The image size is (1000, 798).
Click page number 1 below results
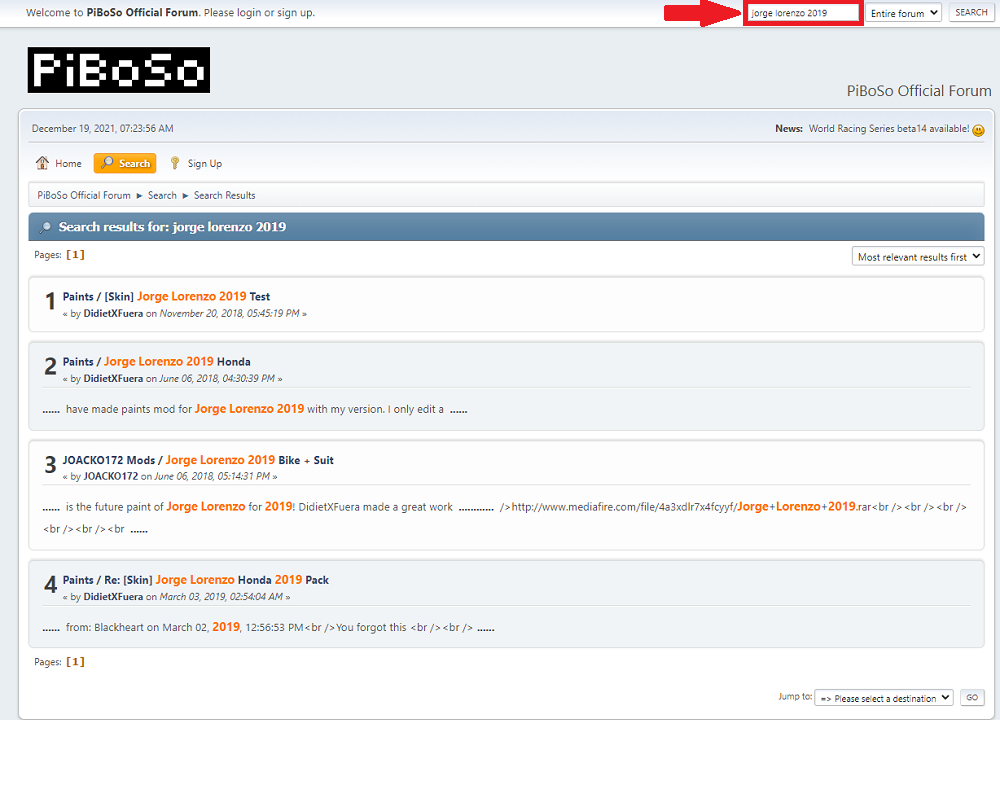[75, 661]
